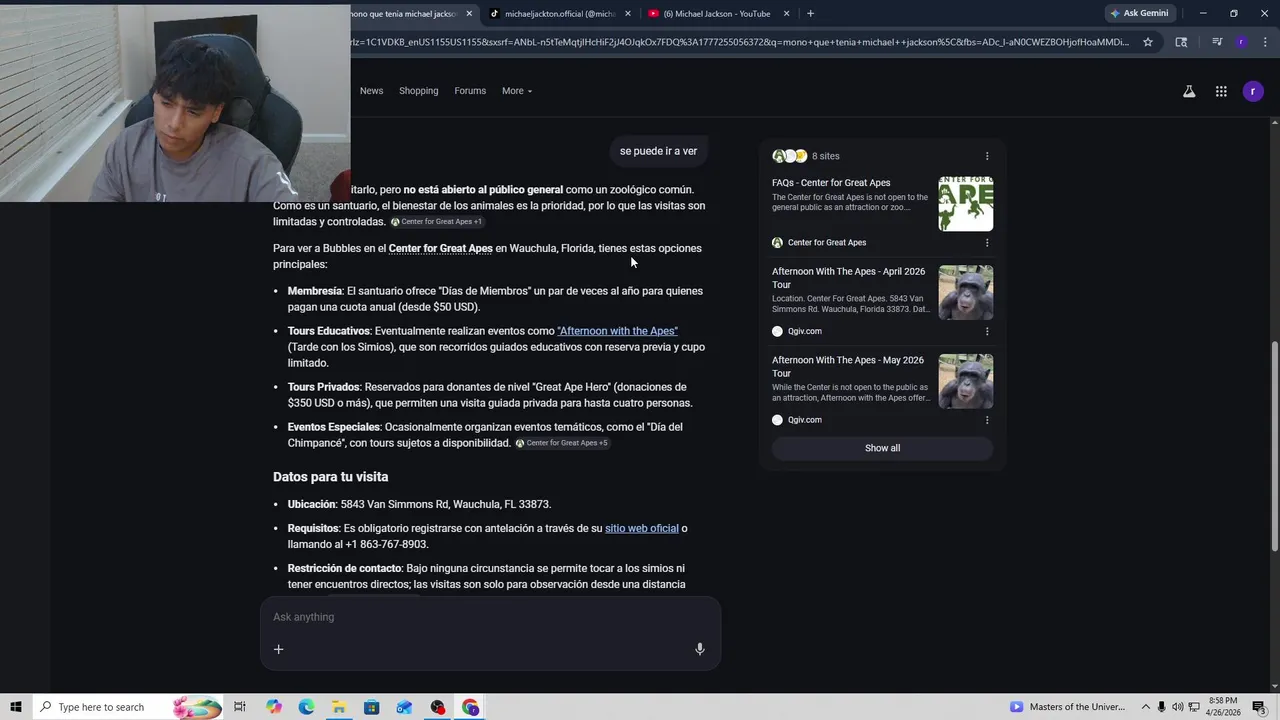Click Show all sources button
The image size is (1280, 720).
882,448
